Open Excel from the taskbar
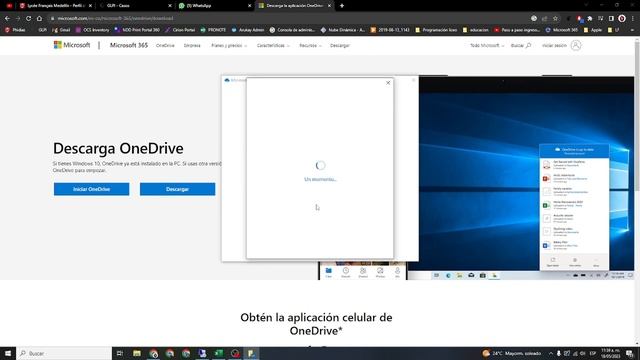The height and width of the screenshot is (360, 640). [x=219, y=353]
